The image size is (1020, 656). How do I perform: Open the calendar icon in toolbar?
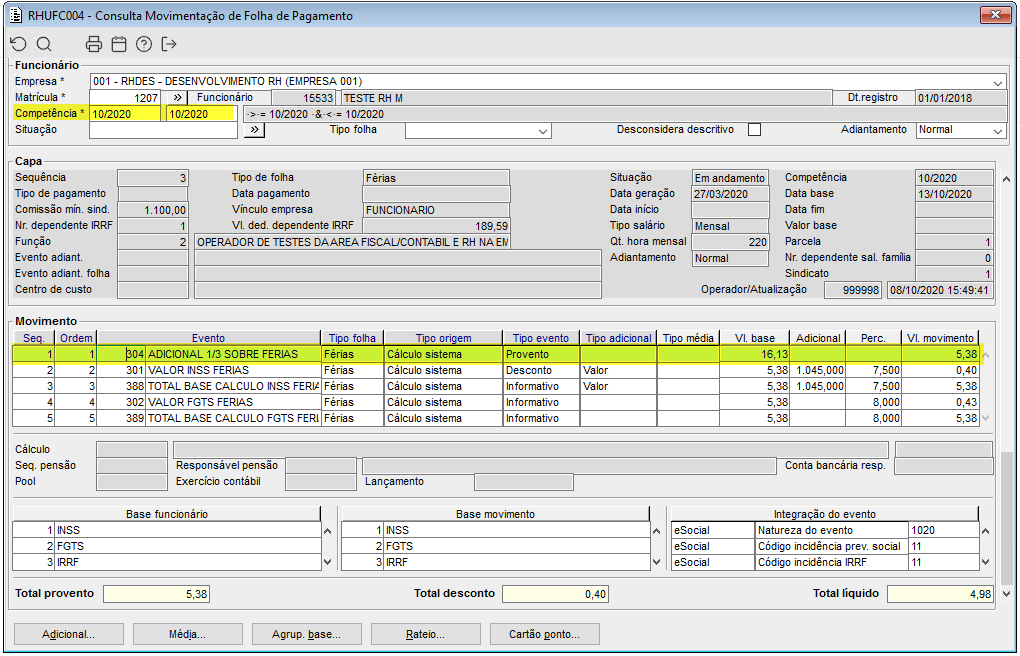[x=119, y=44]
